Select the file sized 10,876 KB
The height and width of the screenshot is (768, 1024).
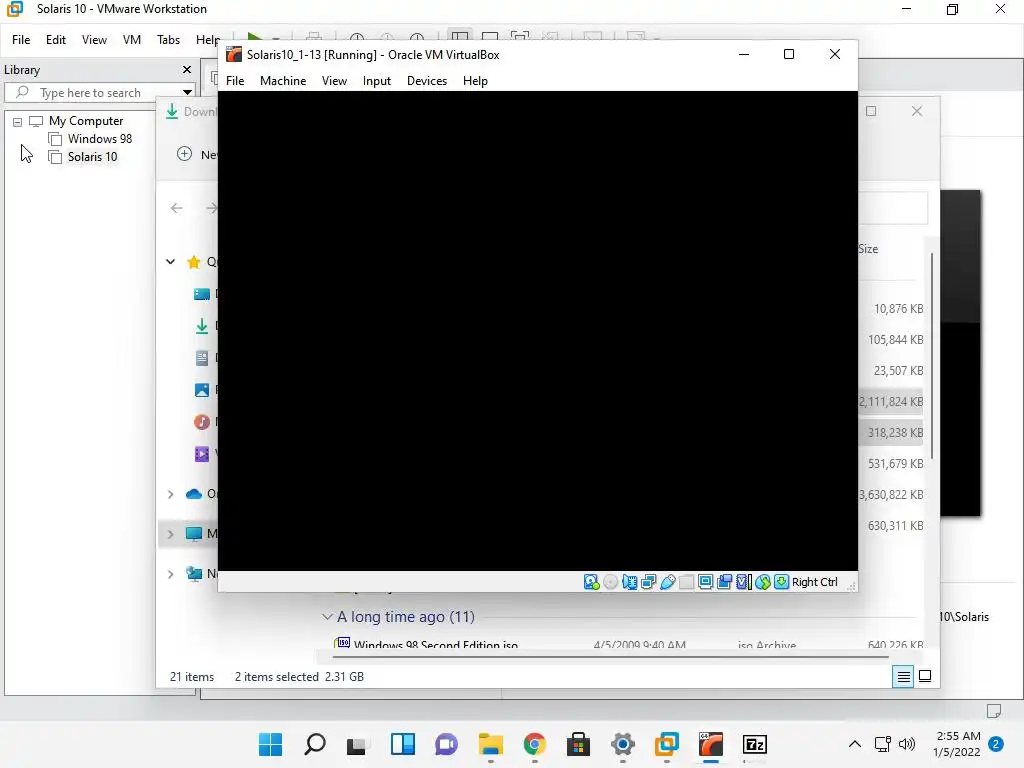tap(899, 308)
